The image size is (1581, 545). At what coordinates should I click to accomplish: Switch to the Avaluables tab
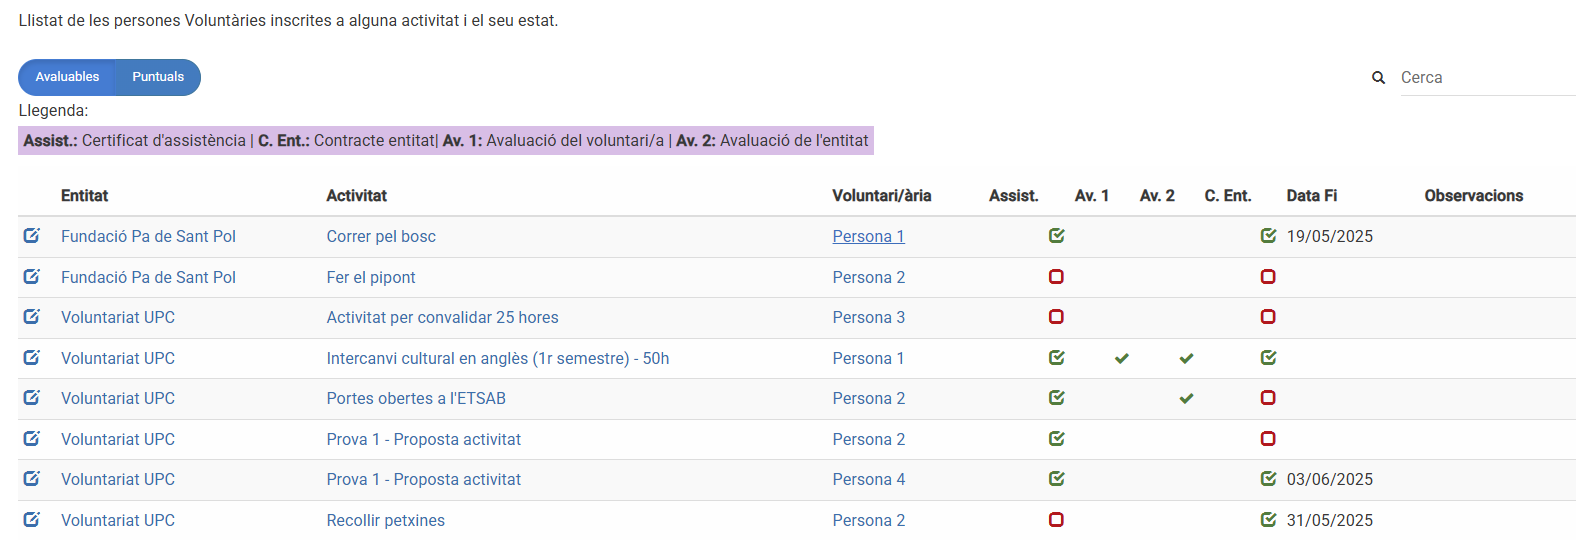click(x=67, y=77)
